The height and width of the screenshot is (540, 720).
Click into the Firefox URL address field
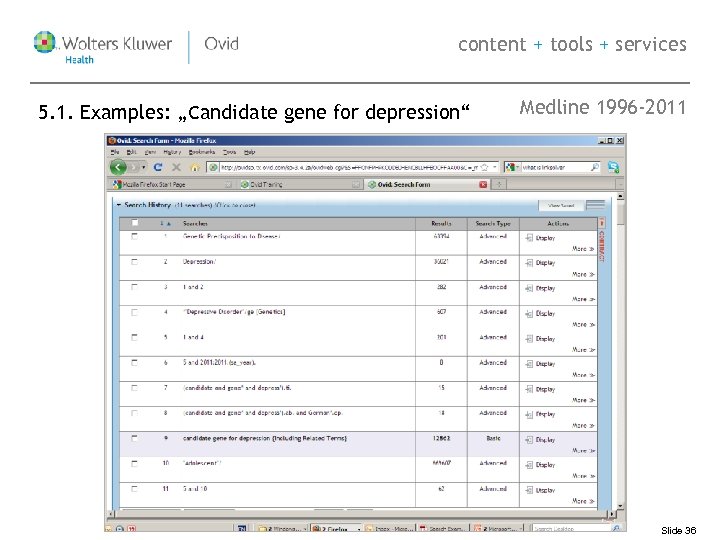(x=349, y=168)
